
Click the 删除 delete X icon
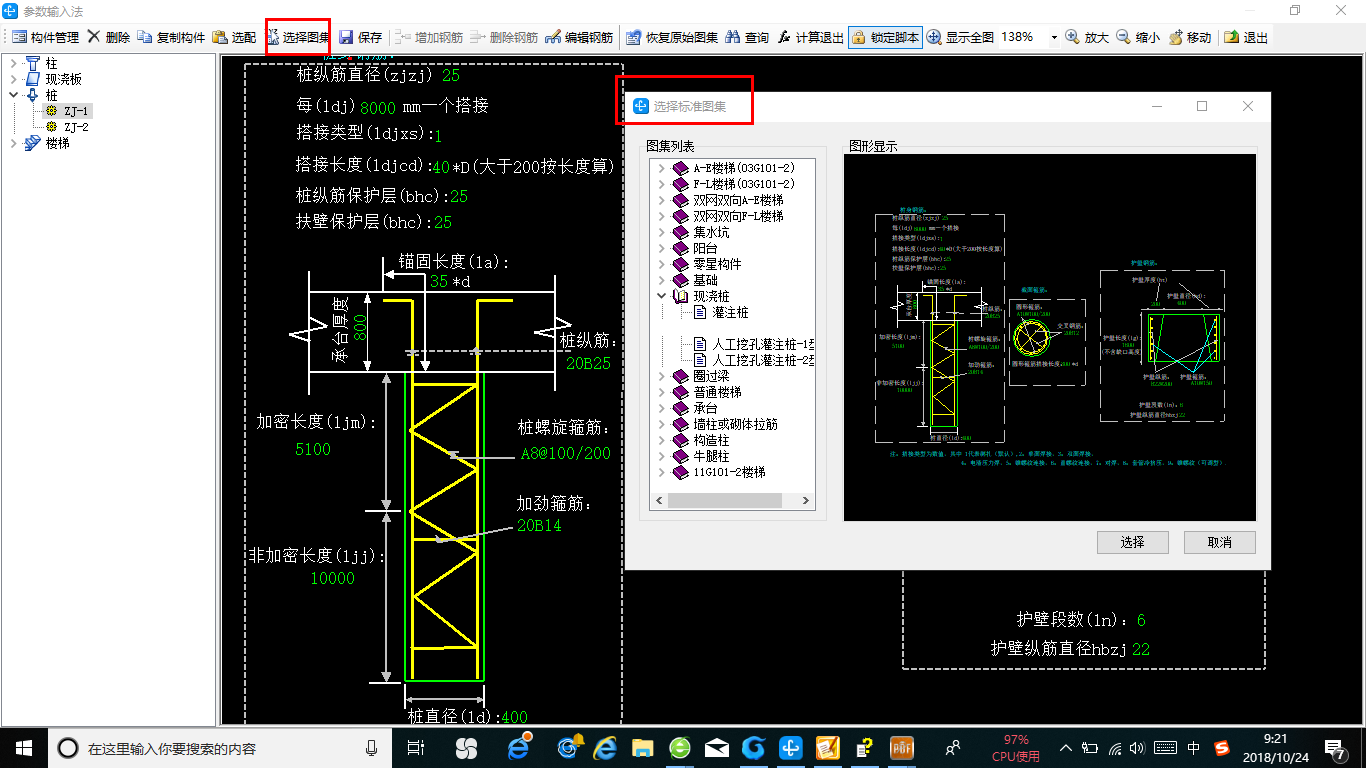94,37
